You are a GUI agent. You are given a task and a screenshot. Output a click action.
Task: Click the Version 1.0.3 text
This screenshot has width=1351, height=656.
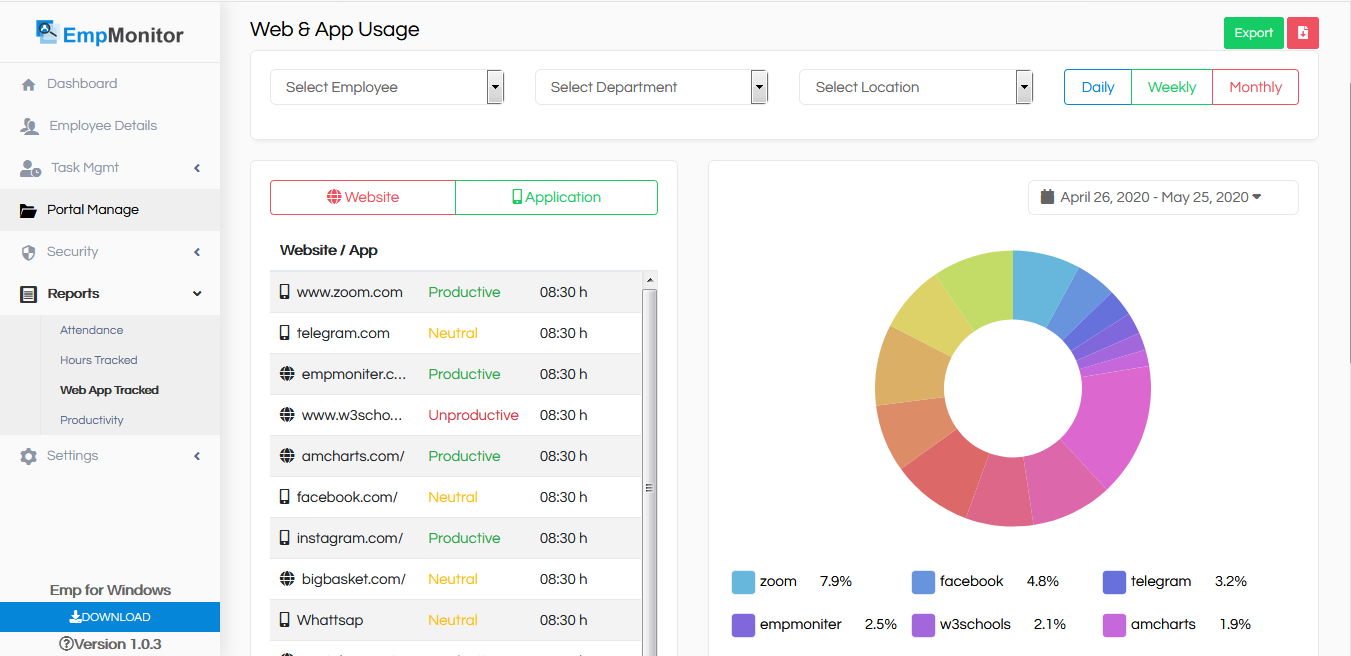(118, 644)
